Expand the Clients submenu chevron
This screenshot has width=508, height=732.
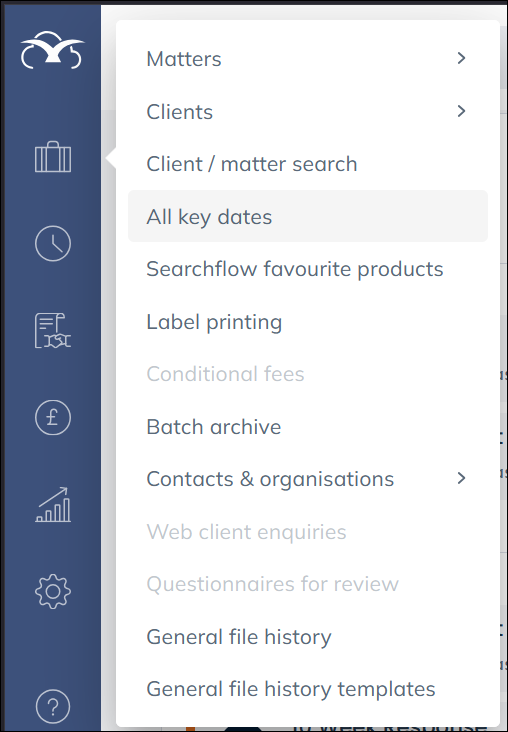click(x=461, y=111)
